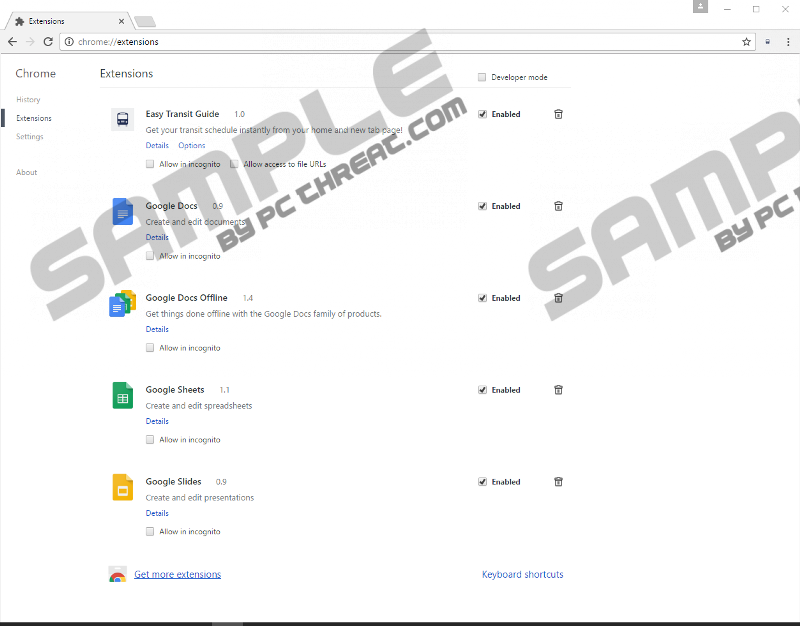The image size is (800, 626).
Task: Open the Chrome three-dot menu
Action: [787, 42]
